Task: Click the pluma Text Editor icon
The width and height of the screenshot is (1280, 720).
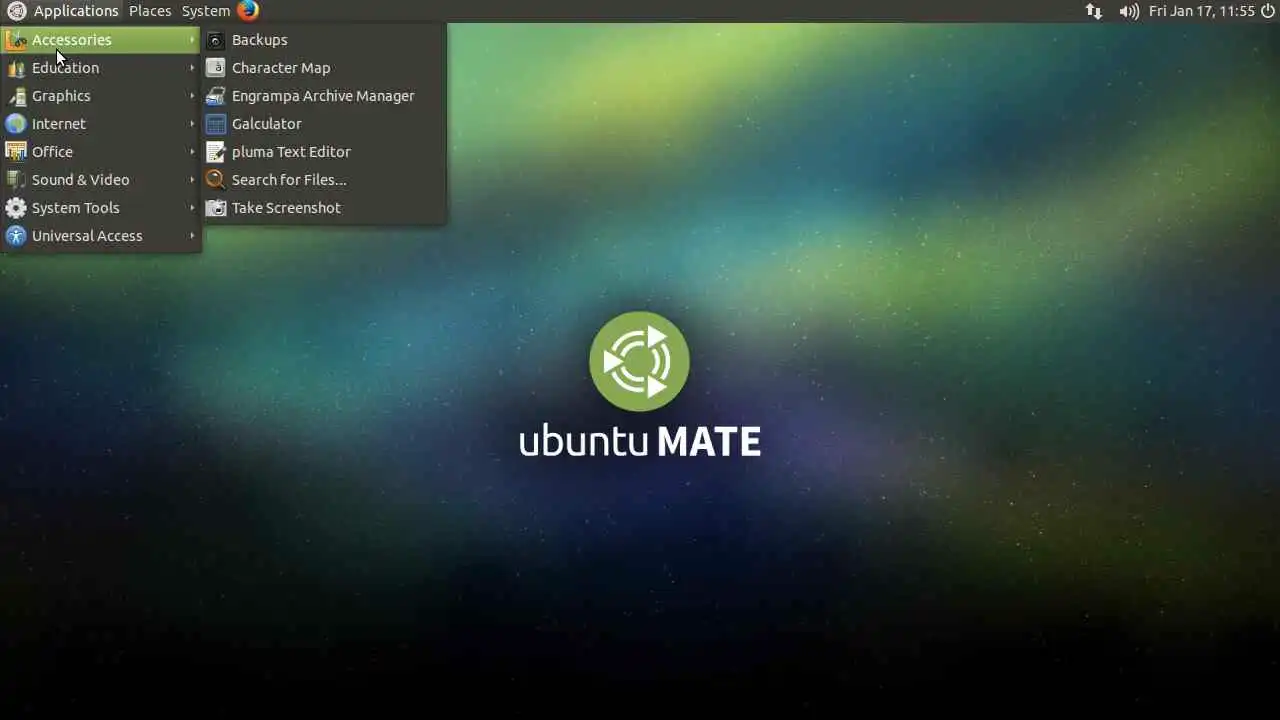Action: click(x=216, y=152)
